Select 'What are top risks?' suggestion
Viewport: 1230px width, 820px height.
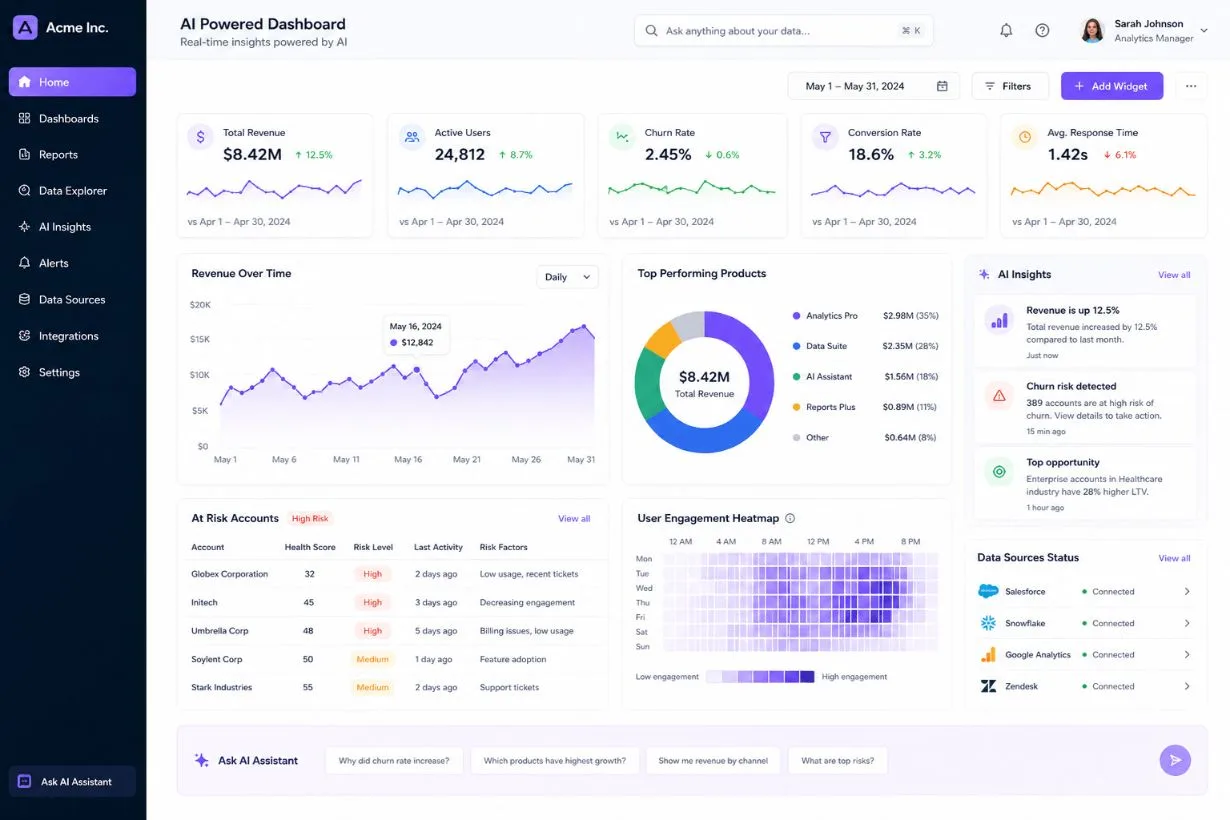click(838, 761)
